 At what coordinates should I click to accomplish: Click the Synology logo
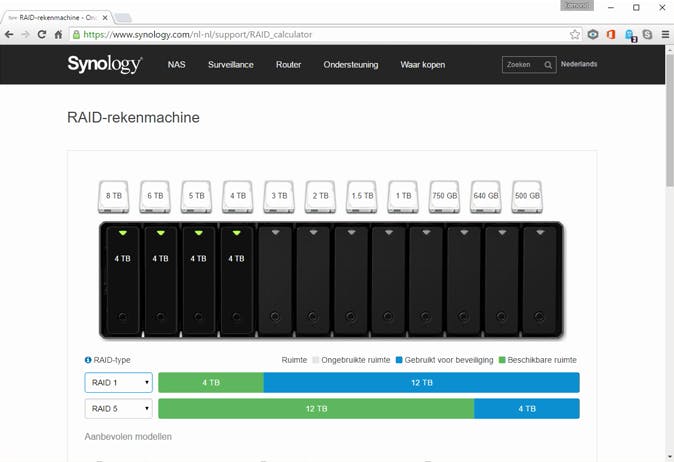[x=104, y=64]
